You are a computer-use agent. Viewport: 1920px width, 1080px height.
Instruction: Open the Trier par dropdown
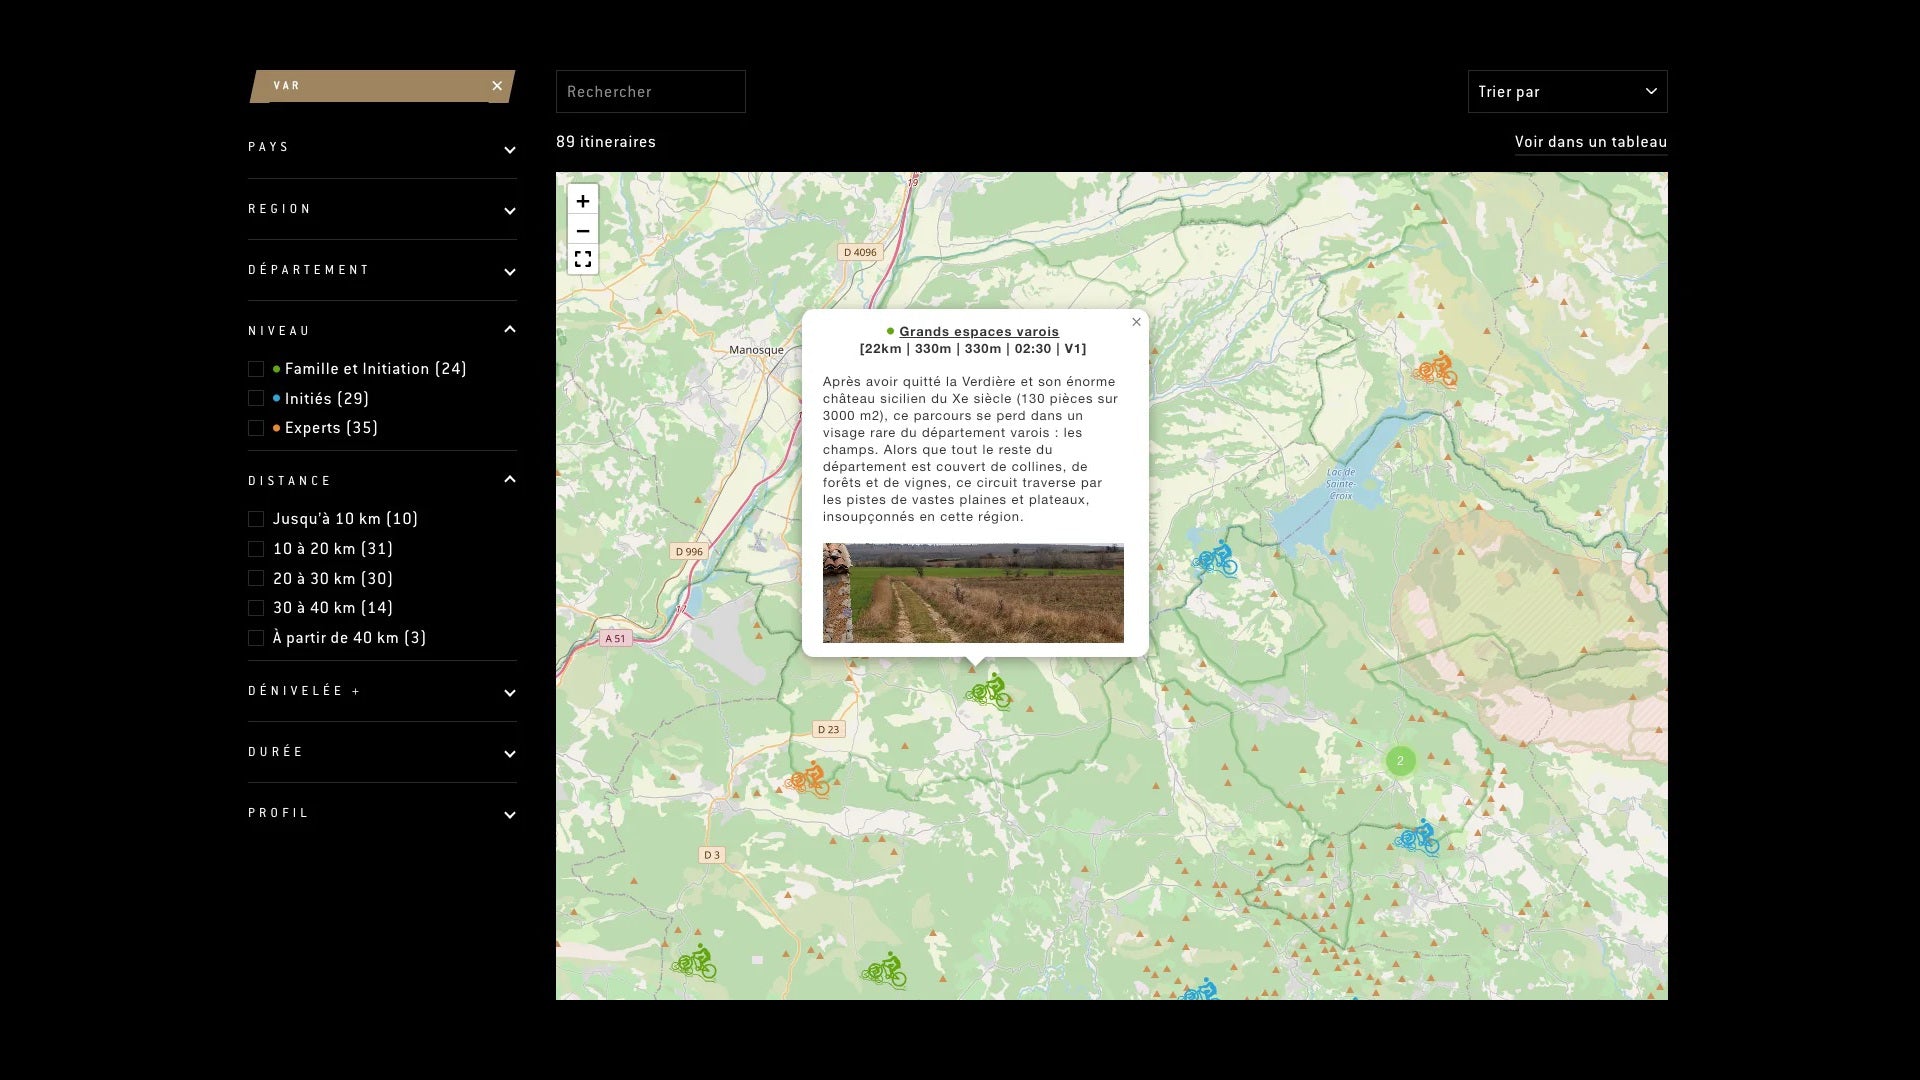pos(1566,92)
